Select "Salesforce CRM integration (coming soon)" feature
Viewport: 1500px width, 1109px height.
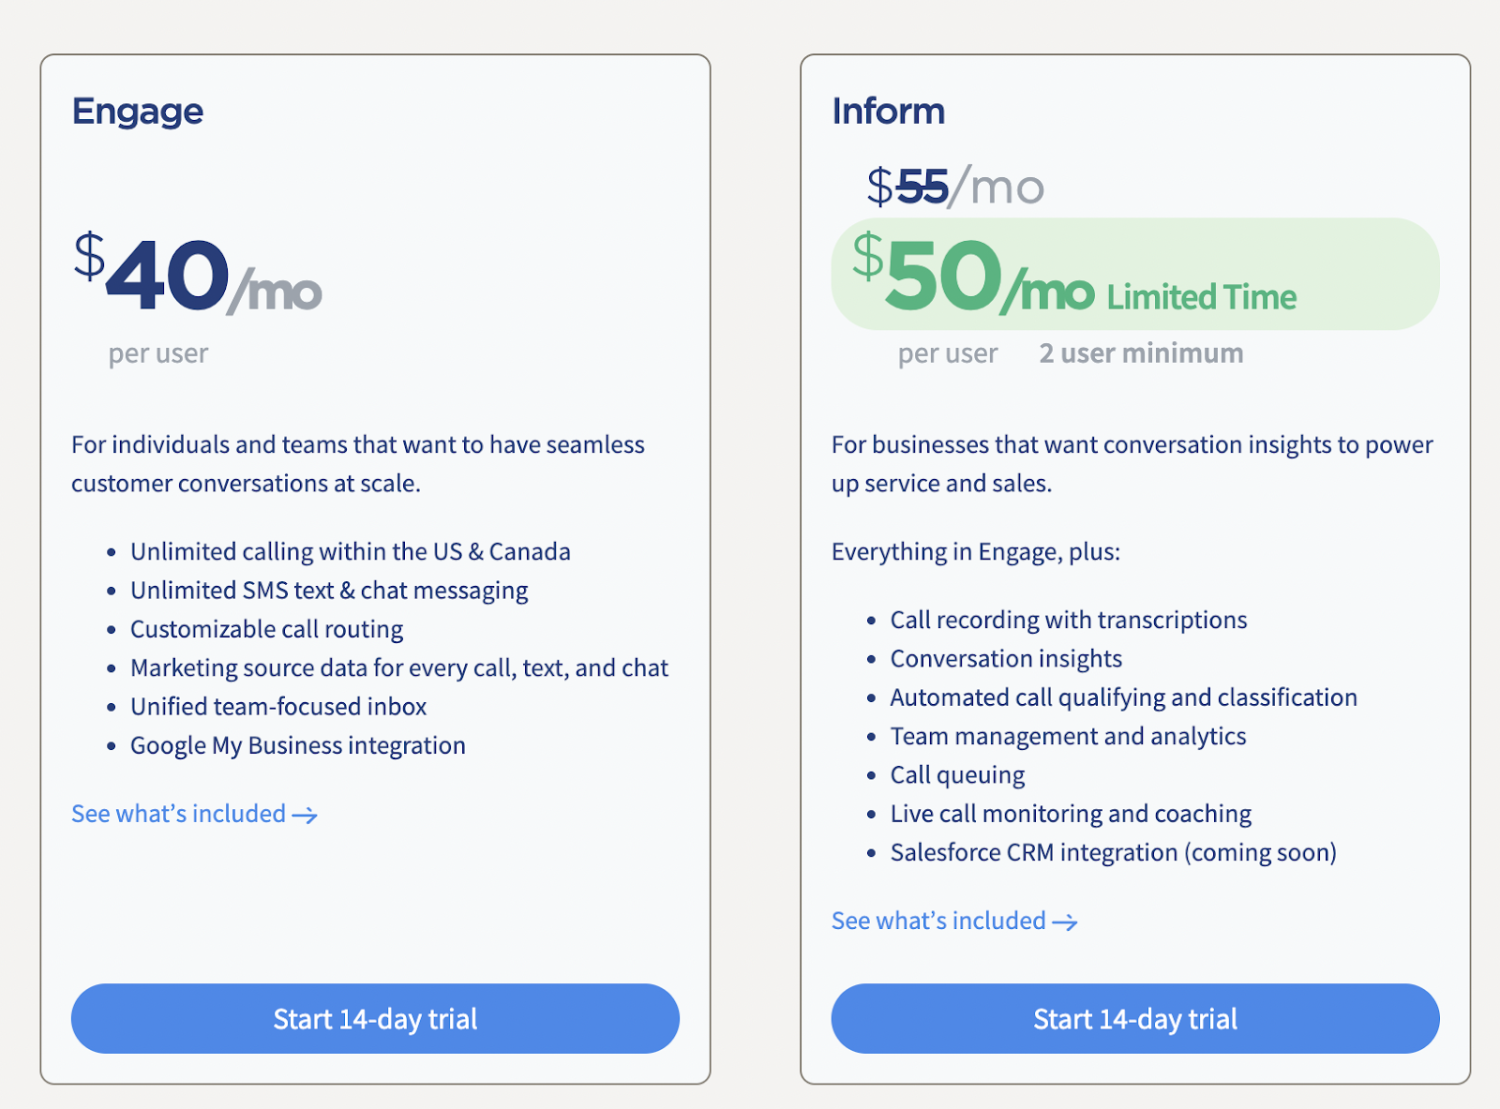click(1113, 853)
